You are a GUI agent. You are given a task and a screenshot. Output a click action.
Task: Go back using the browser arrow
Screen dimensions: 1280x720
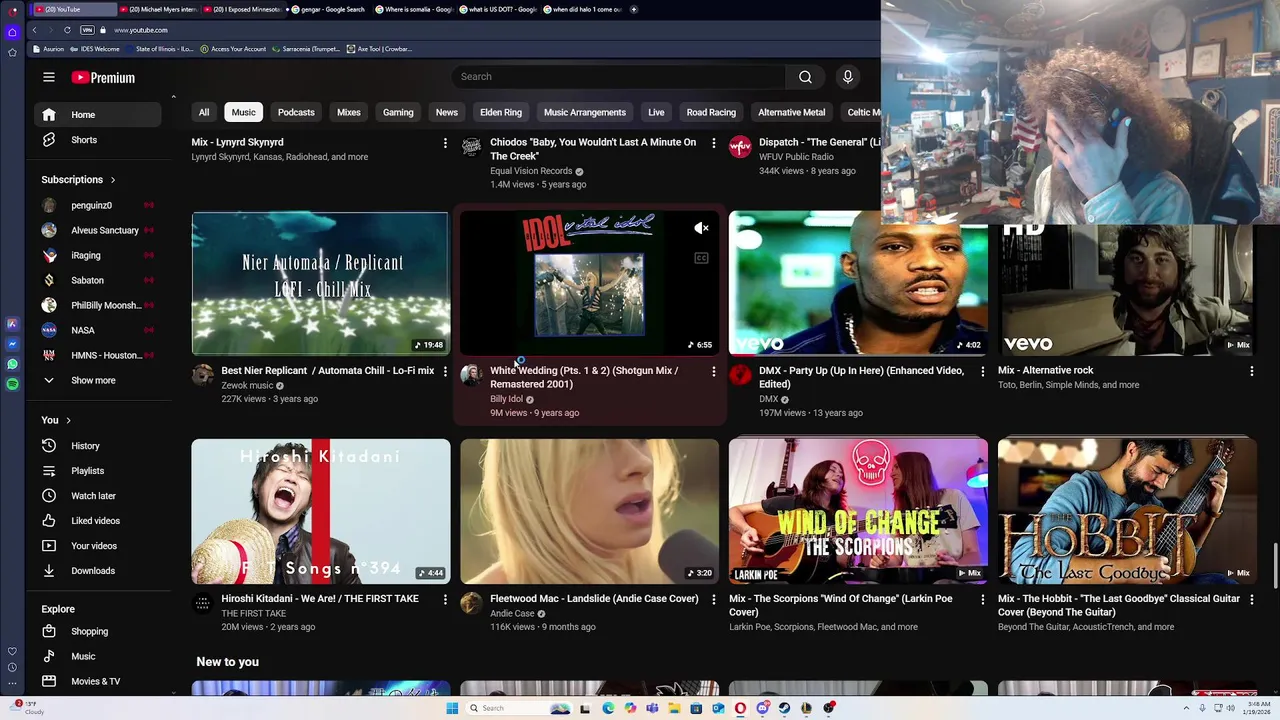point(34,30)
